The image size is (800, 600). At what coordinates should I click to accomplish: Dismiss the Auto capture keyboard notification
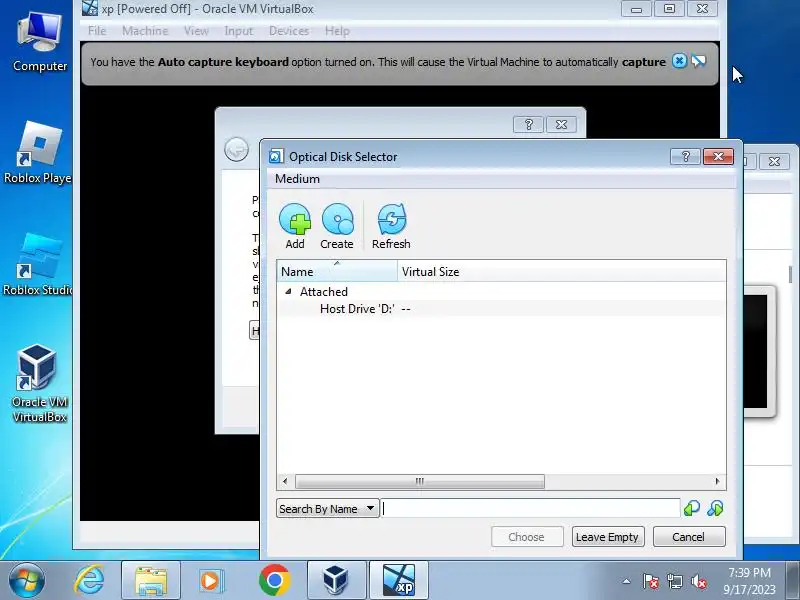pyautogui.click(x=679, y=61)
